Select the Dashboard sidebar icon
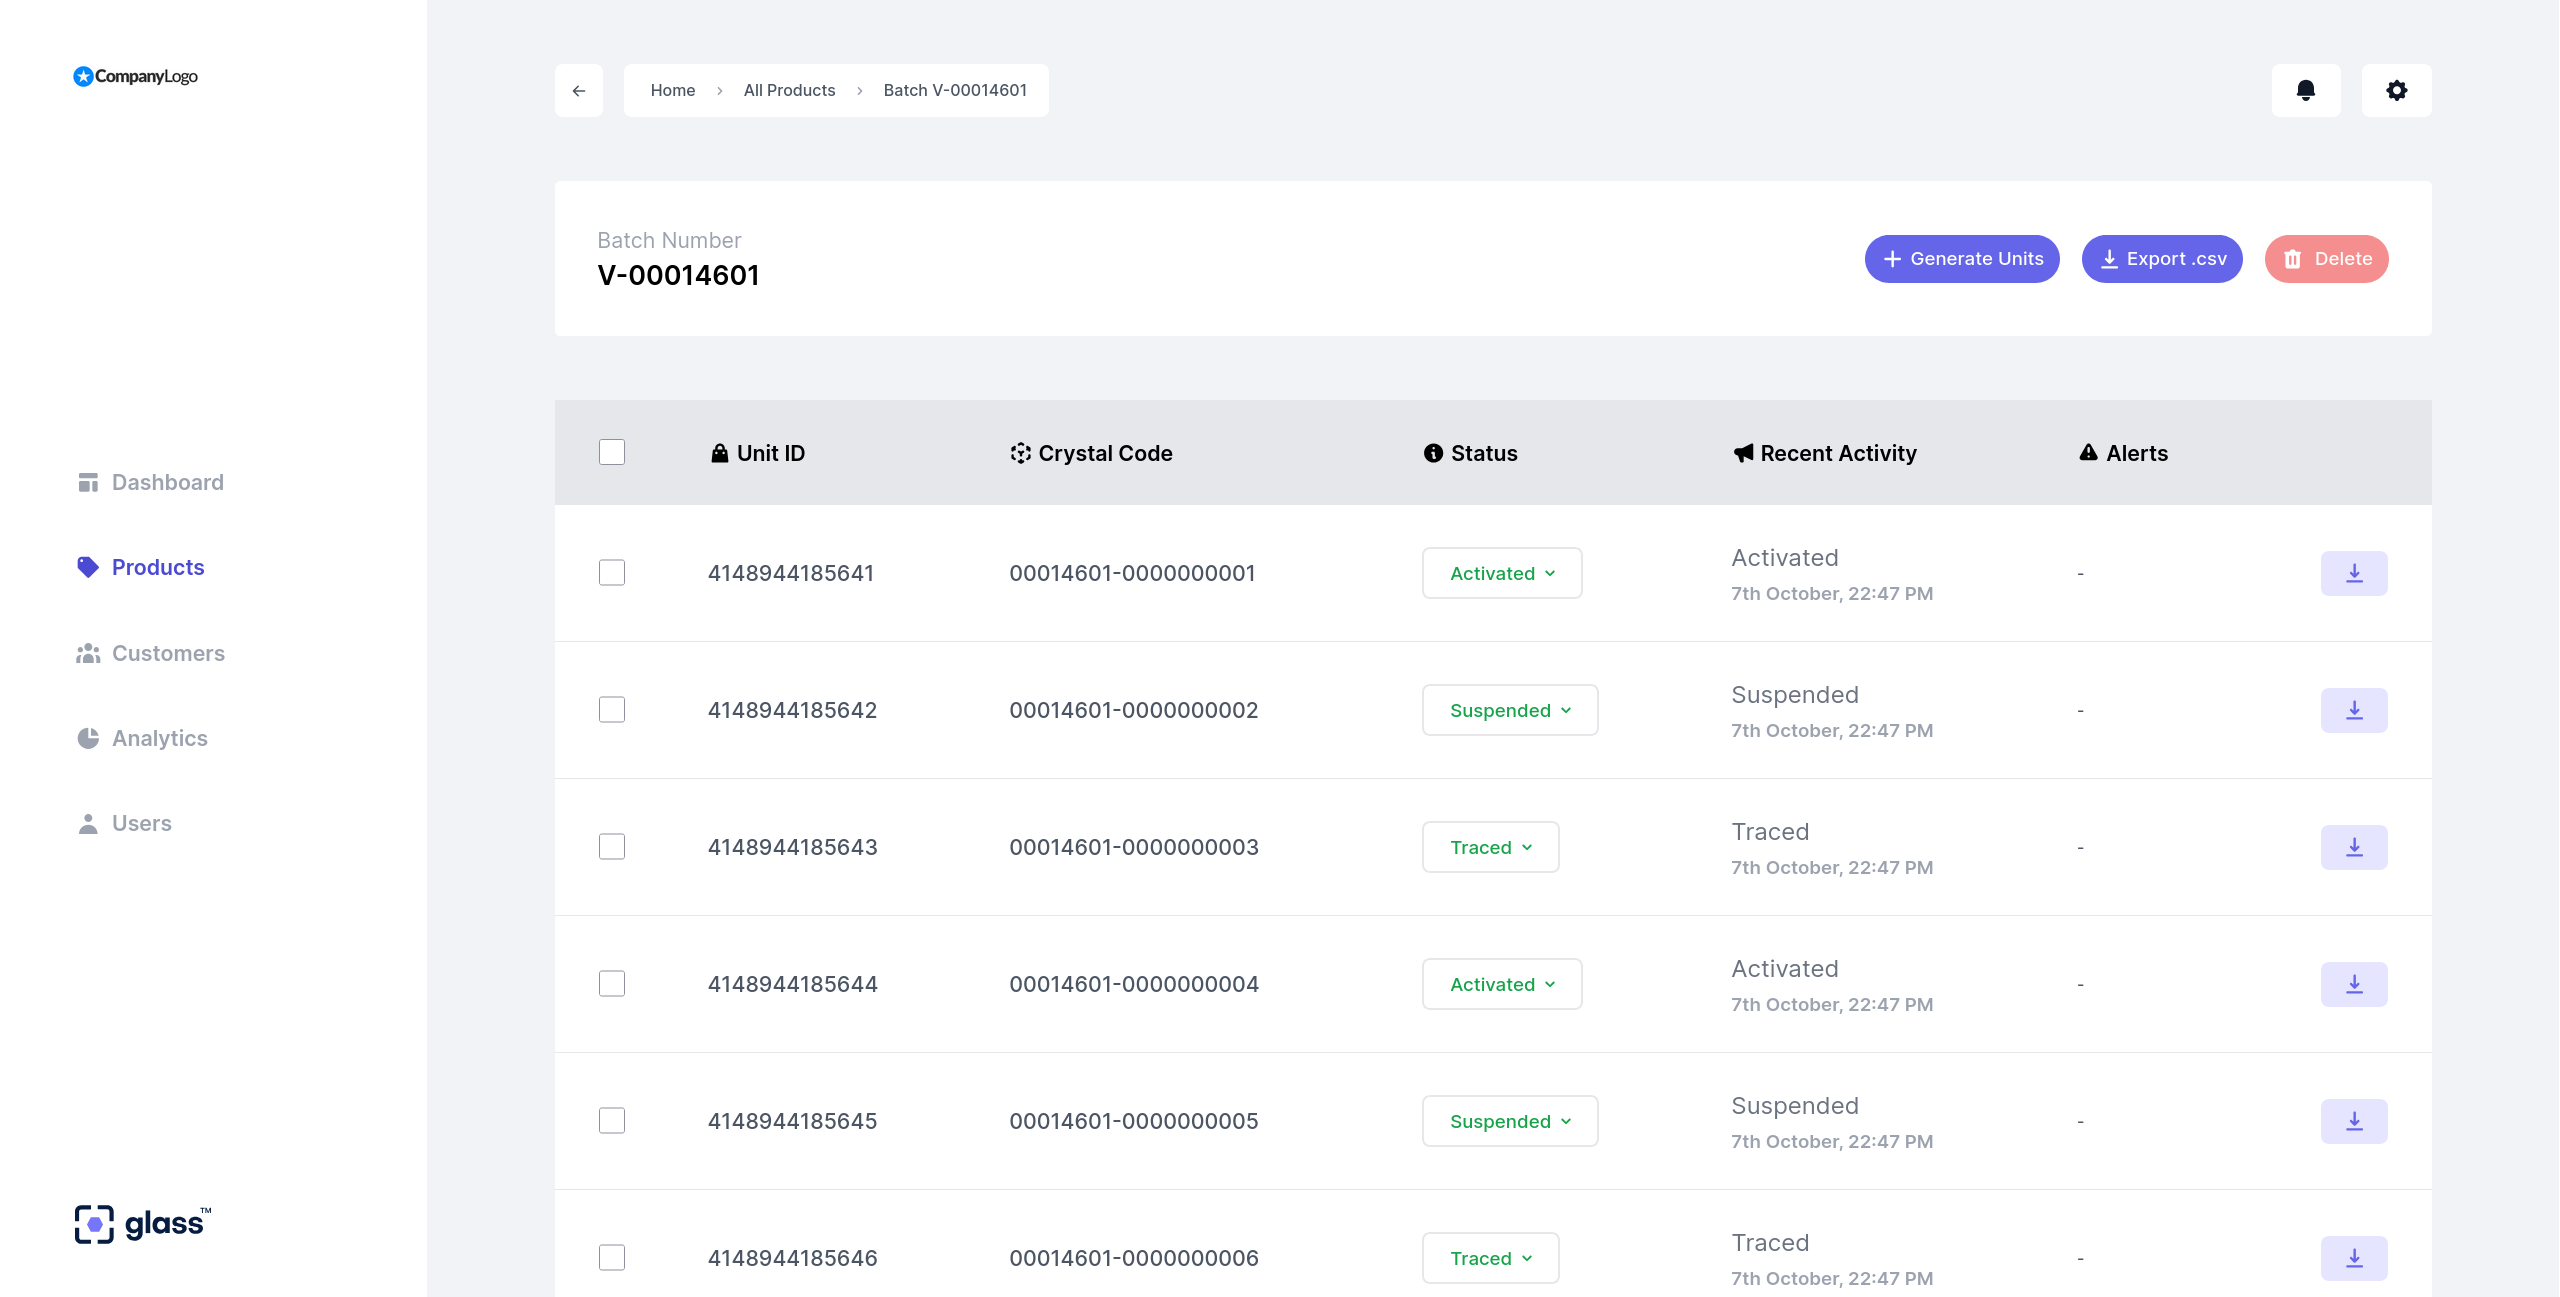The height and width of the screenshot is (1297, 2560). [x=88, y=481]
